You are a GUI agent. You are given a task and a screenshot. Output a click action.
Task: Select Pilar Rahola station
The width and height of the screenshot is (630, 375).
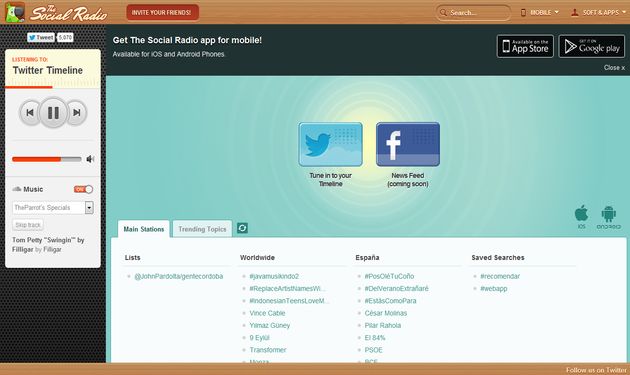coord(382,326)
